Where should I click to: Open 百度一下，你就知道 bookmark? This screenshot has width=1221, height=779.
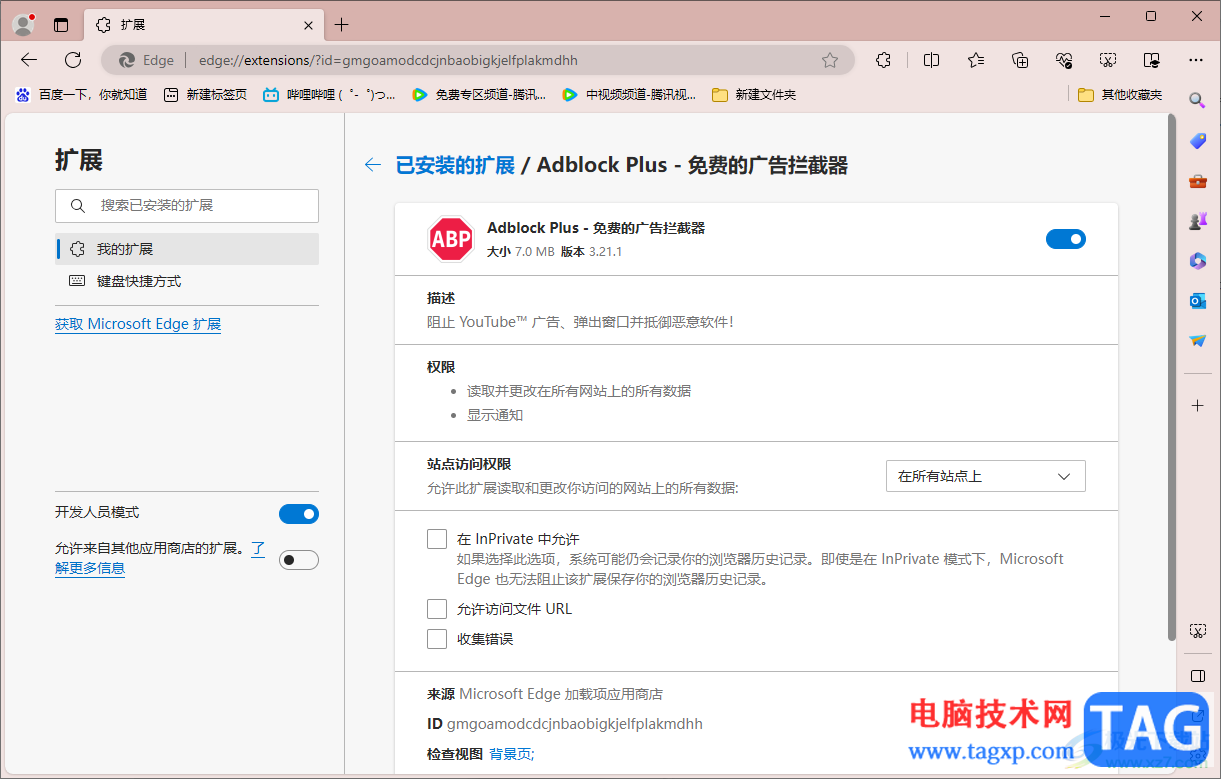[81, 94]
